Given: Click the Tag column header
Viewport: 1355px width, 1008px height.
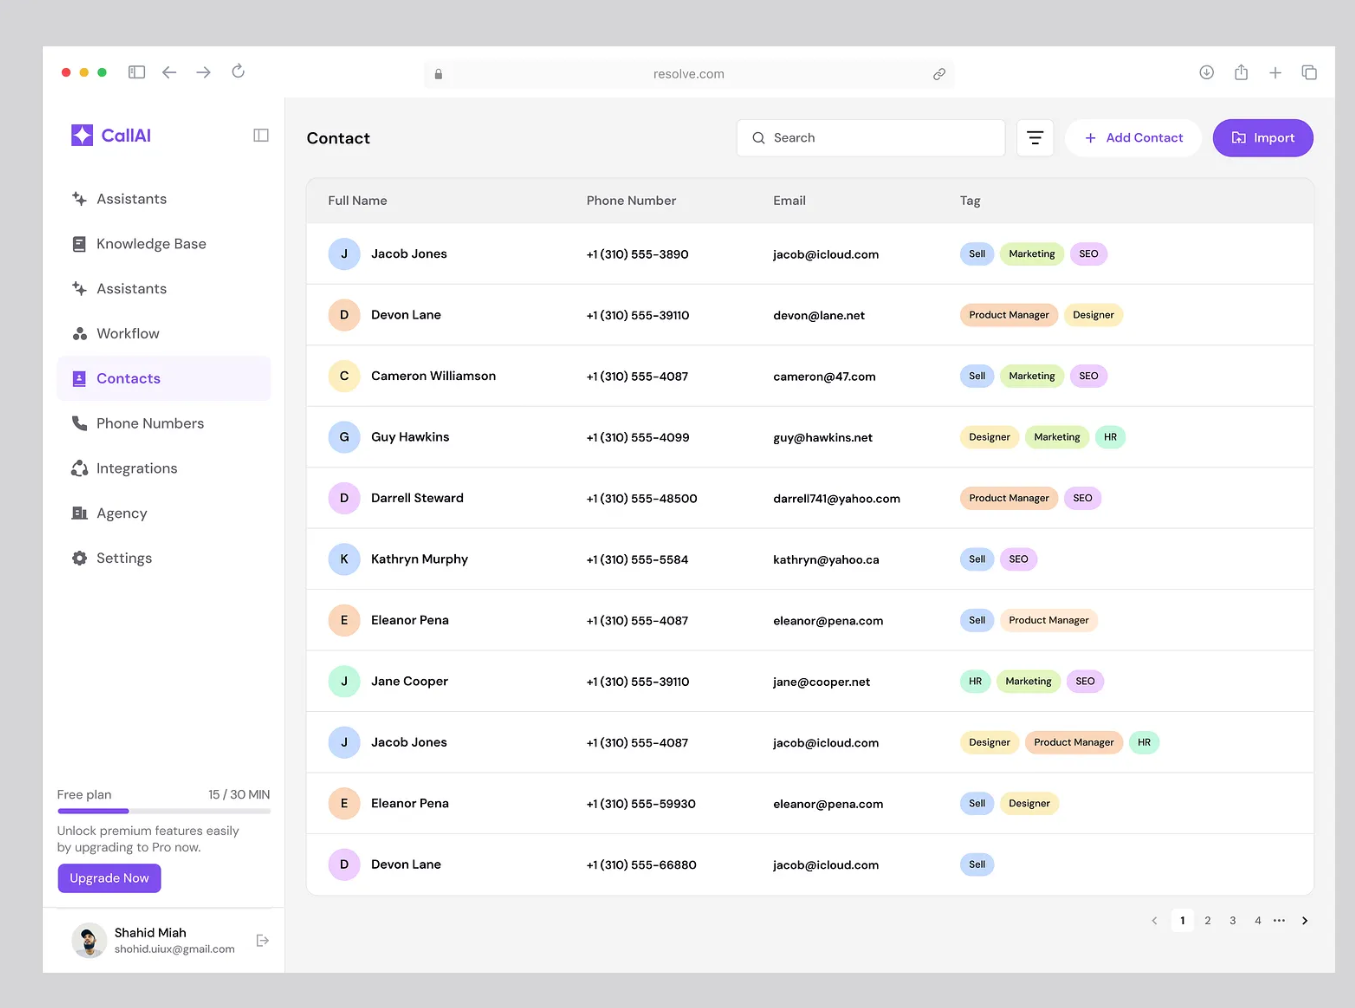Looking at the screenshot, I should pyautogui.click(x=970, y=201).
